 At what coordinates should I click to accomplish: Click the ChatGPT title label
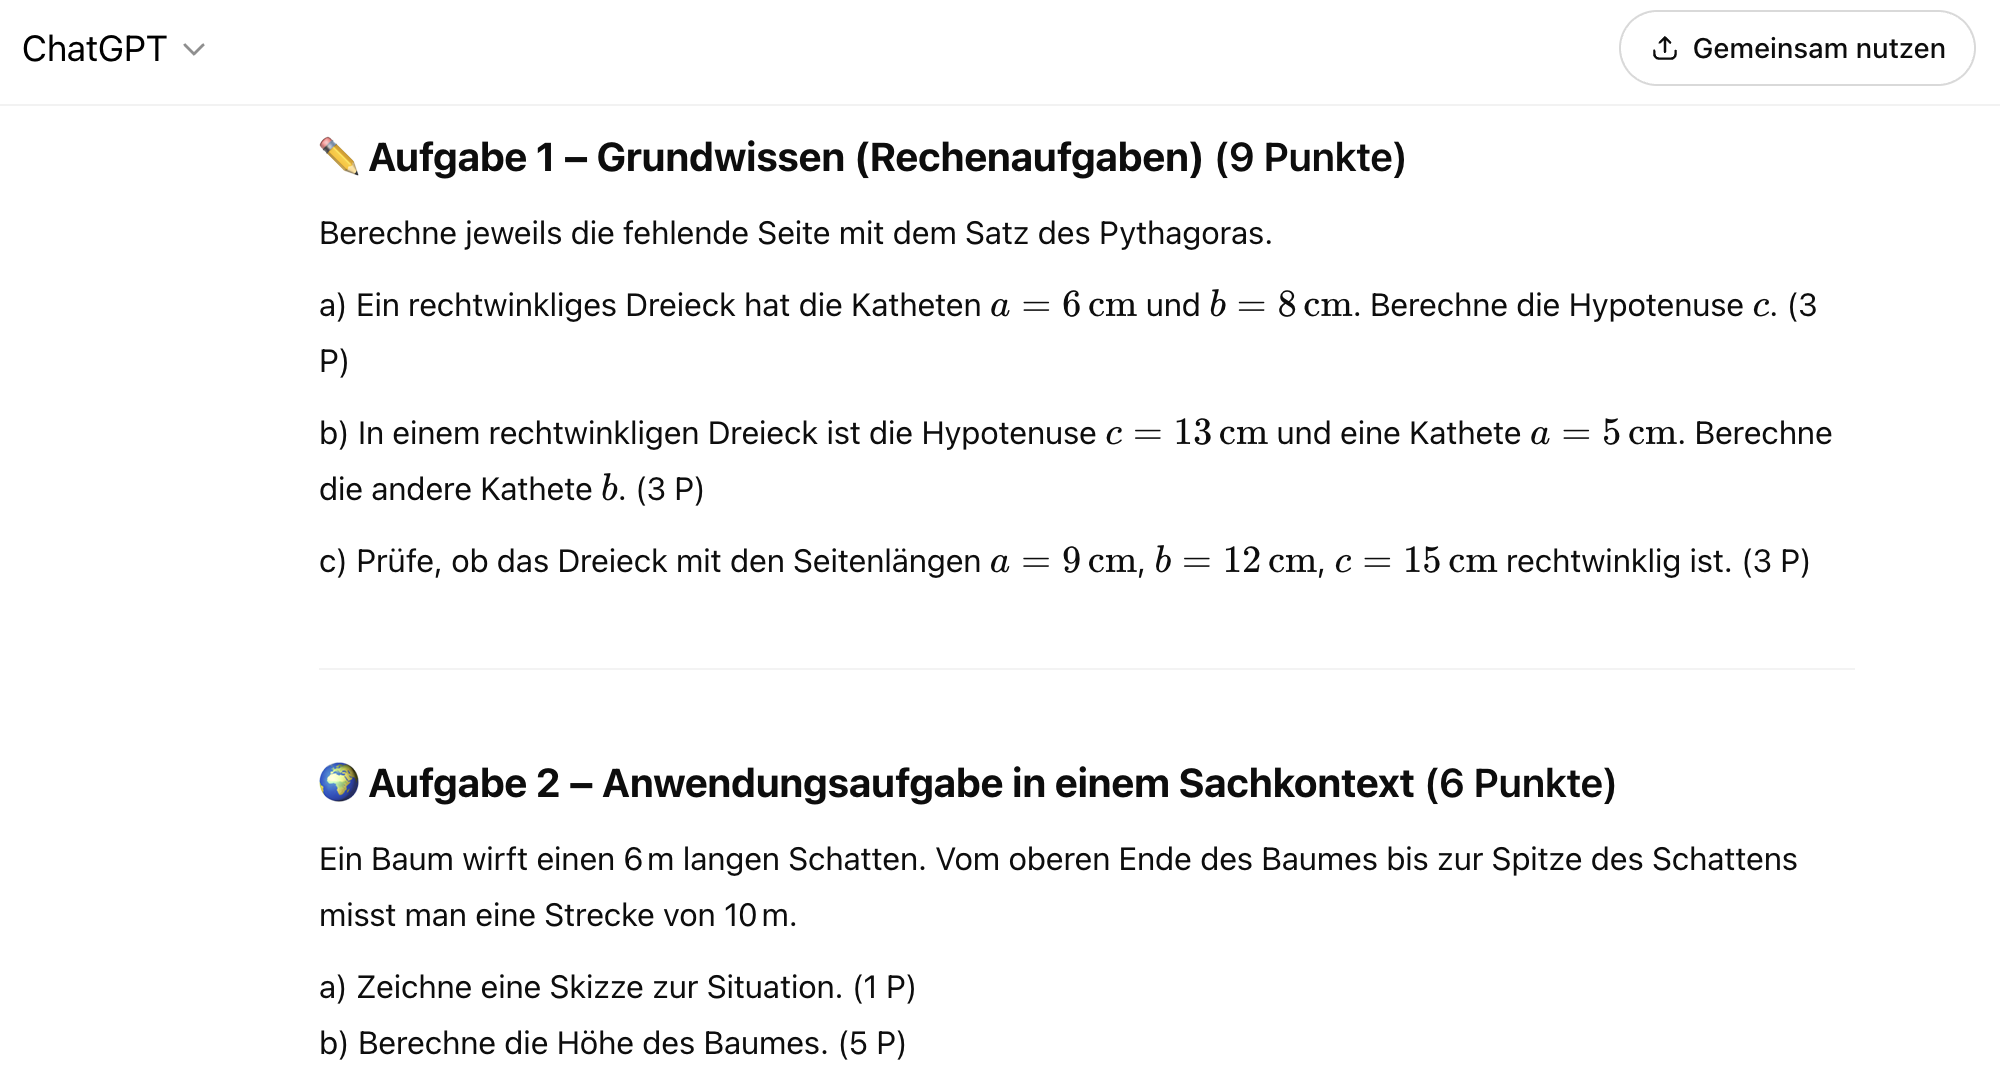pos(94,49)
